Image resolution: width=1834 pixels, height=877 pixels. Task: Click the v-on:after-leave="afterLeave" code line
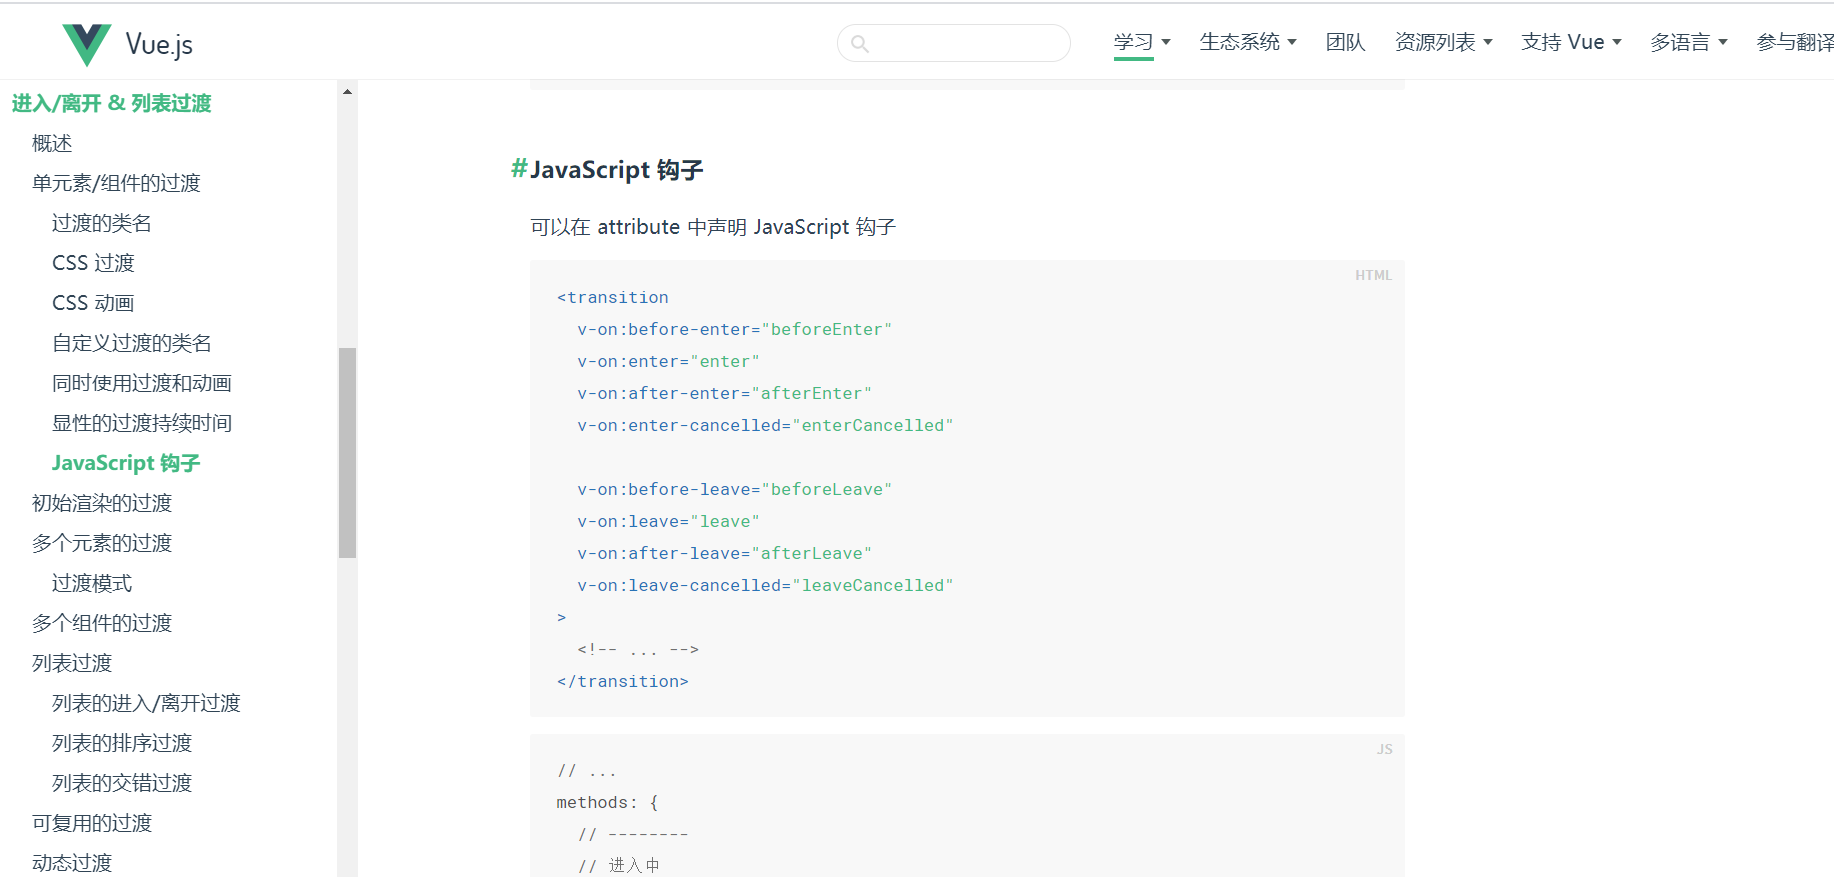[724, 554]
